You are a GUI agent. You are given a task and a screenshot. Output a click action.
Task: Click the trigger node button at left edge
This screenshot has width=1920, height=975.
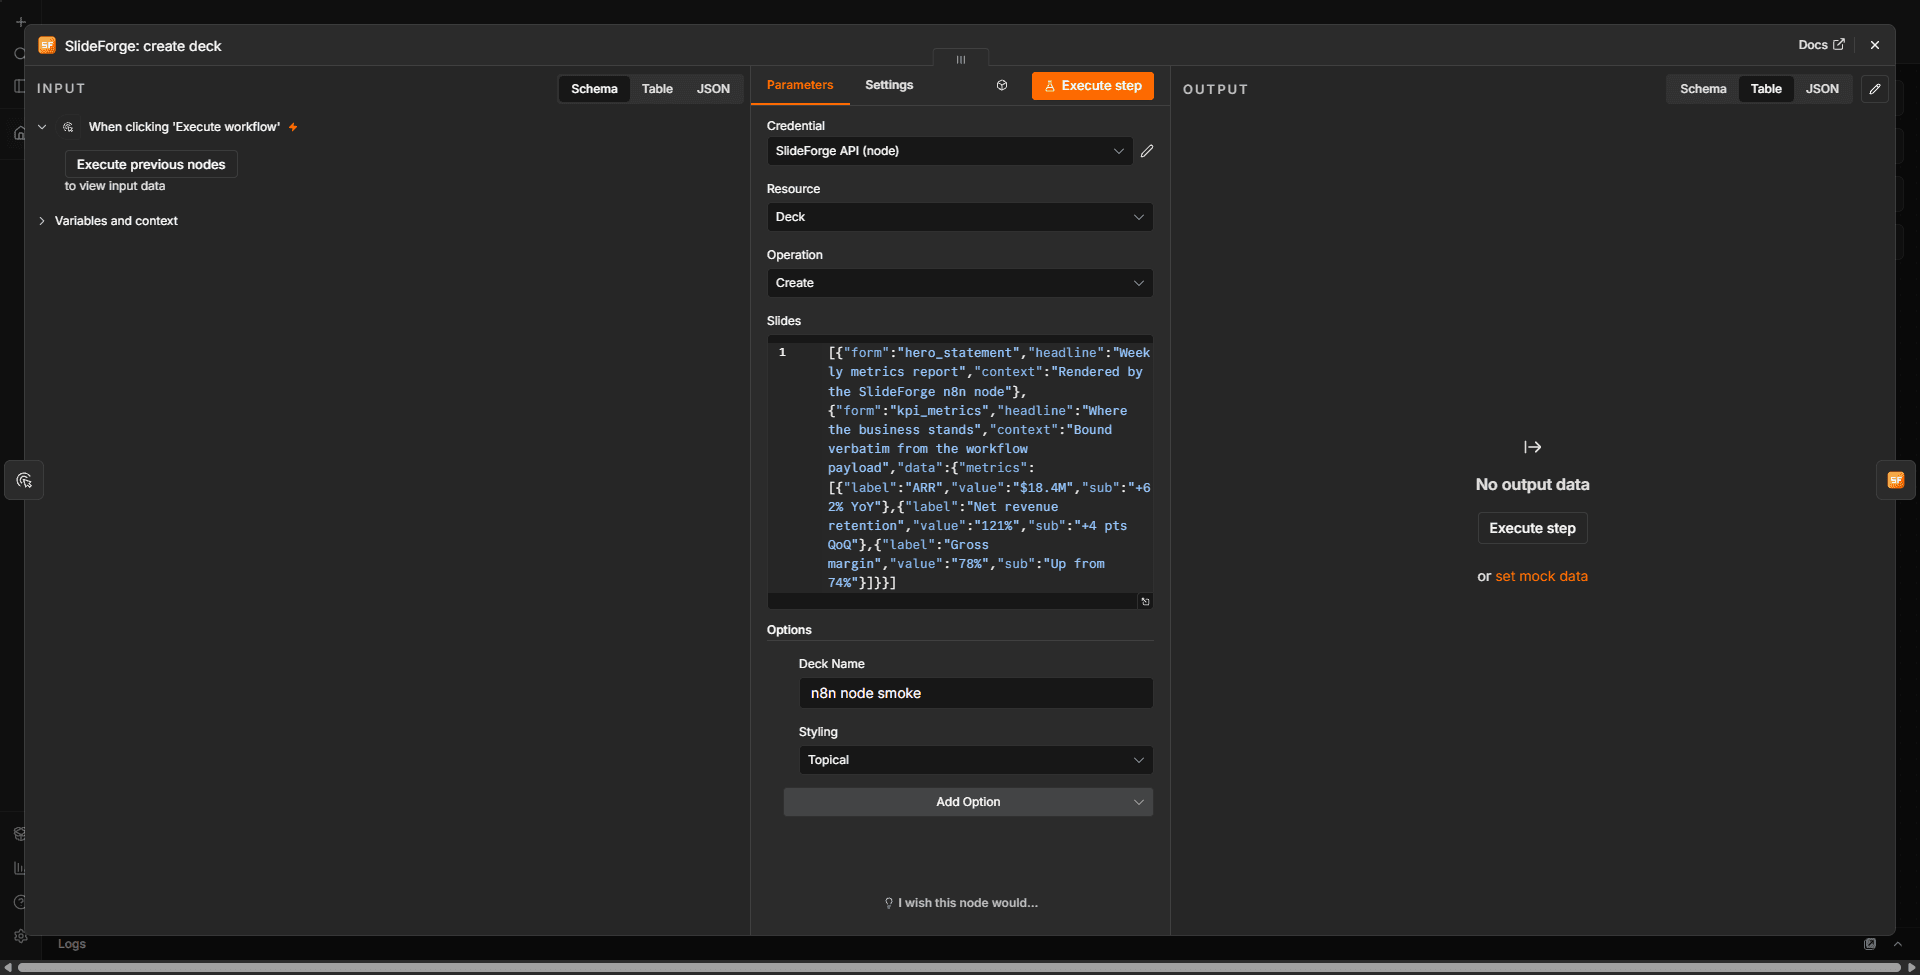click(24, 480)
